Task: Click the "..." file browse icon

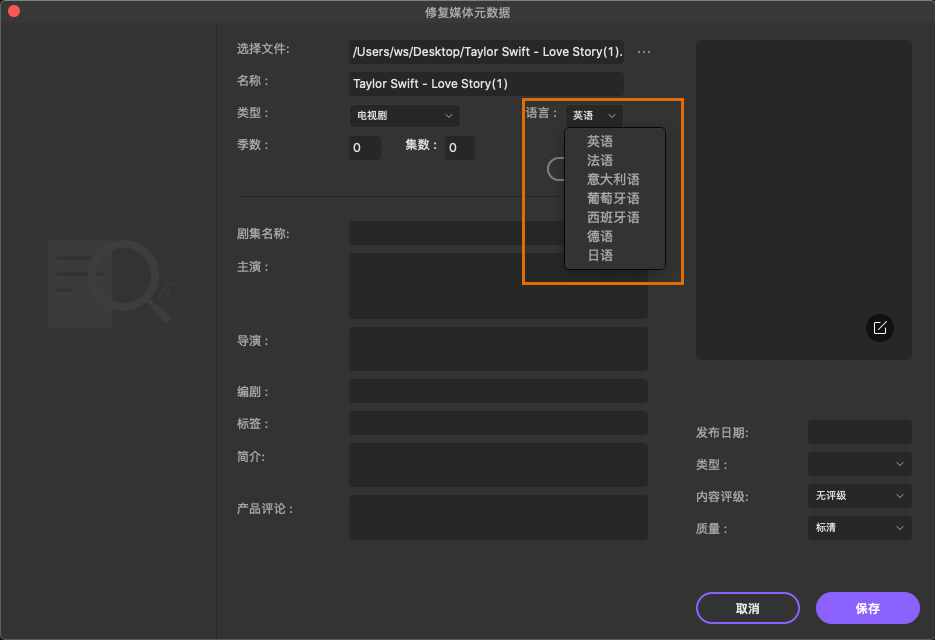Action: coord(644,51)
